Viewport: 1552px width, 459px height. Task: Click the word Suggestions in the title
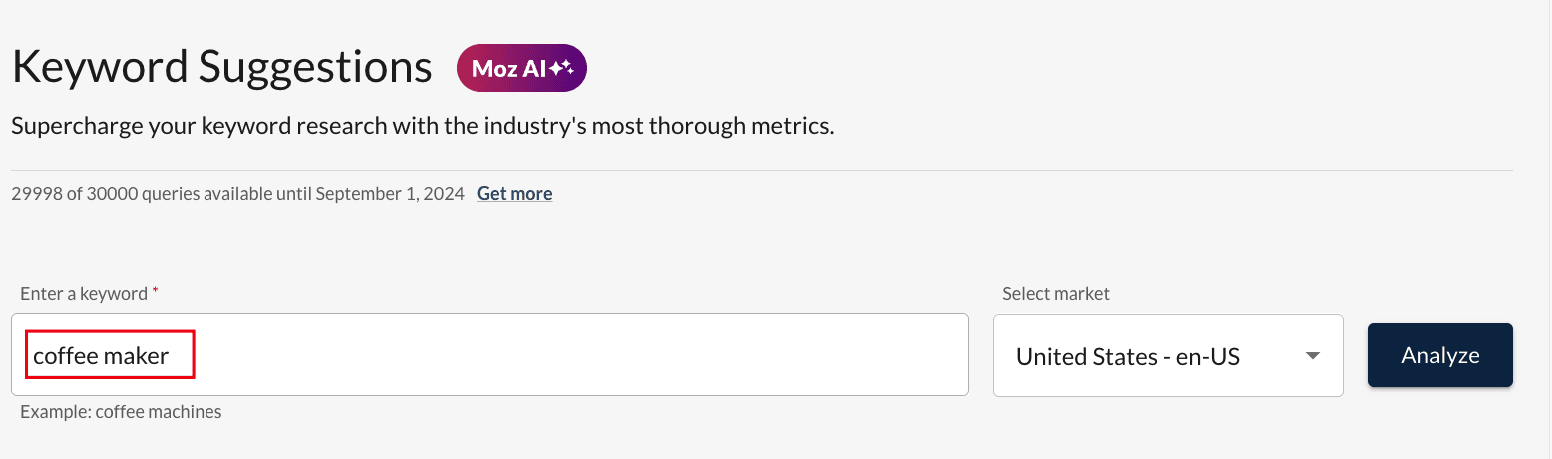pyautogui.click(x=315, y=67)
